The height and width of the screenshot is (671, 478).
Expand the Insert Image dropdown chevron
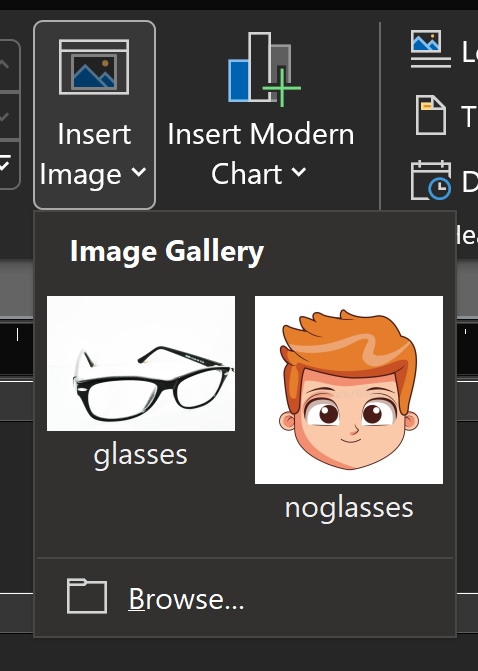pyautogui.click(x=139, y=172)
